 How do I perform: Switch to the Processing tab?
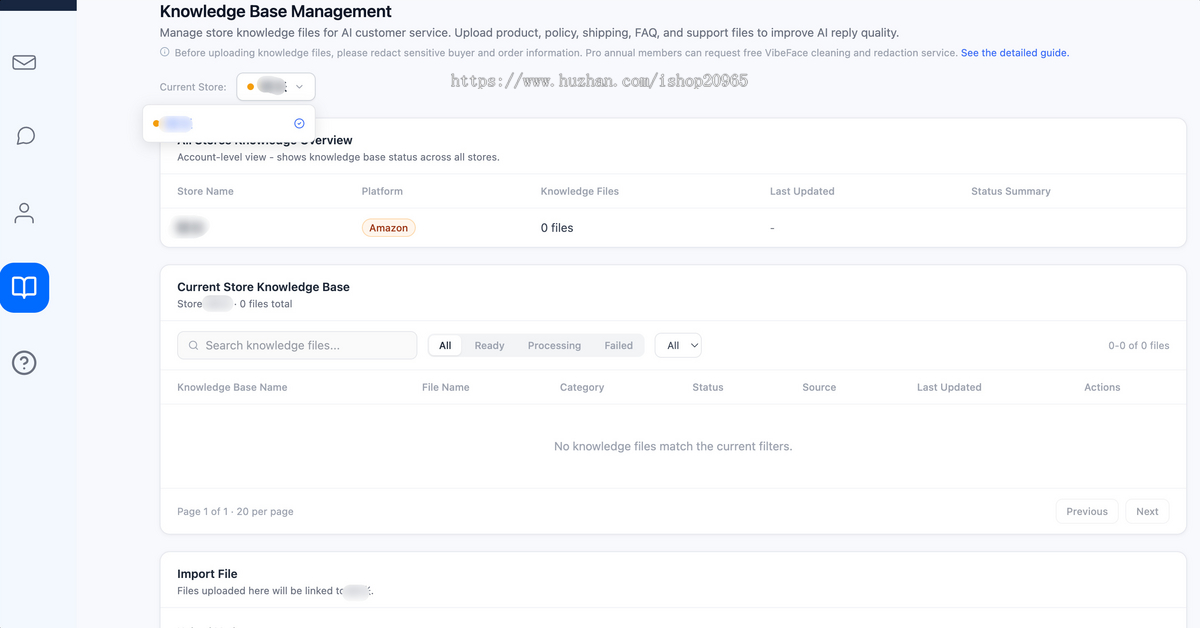pos(554,345)
